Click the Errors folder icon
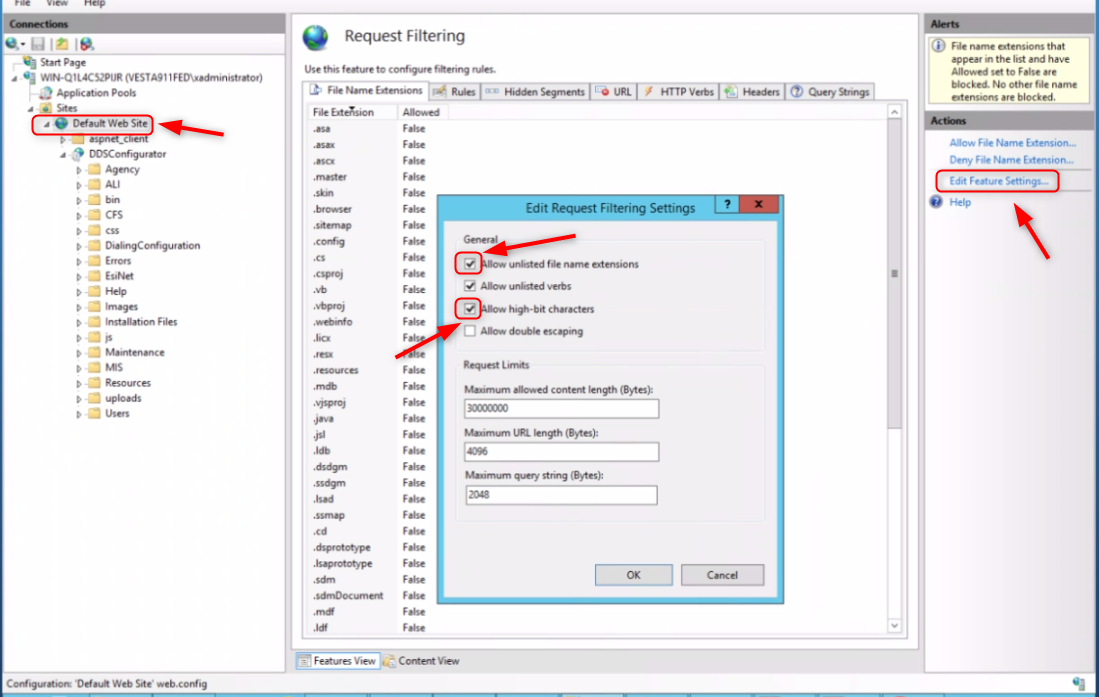Viewport: 1099px width, 697px height. pos(94,261)
